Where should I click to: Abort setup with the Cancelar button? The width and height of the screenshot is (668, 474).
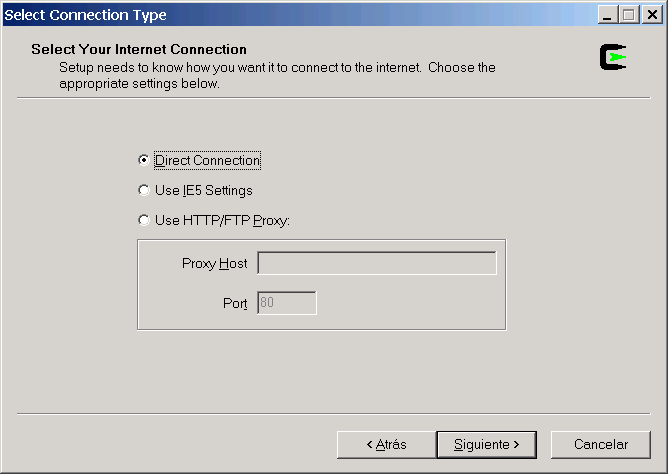click(x=601, y=445)
